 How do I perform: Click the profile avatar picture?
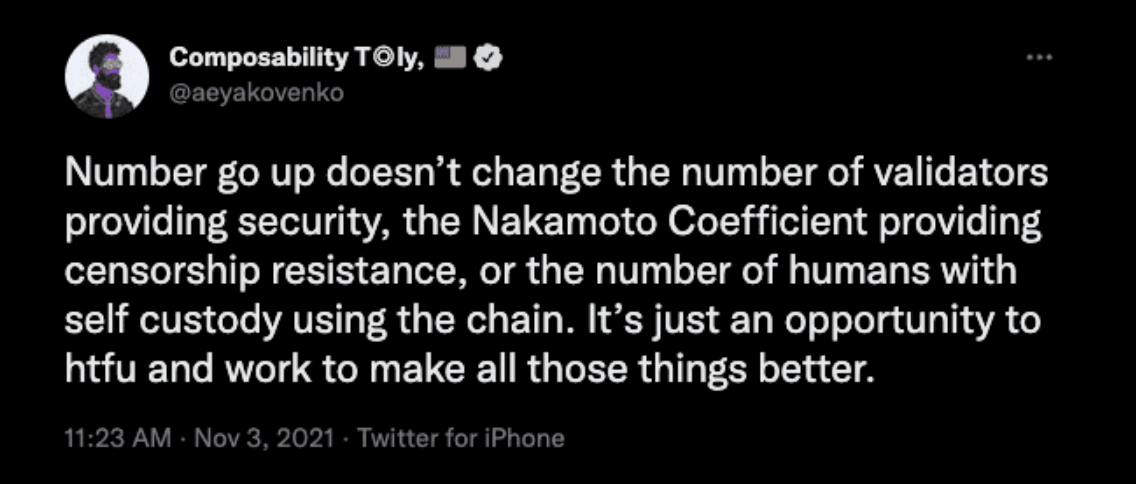[x=106, y=76]
